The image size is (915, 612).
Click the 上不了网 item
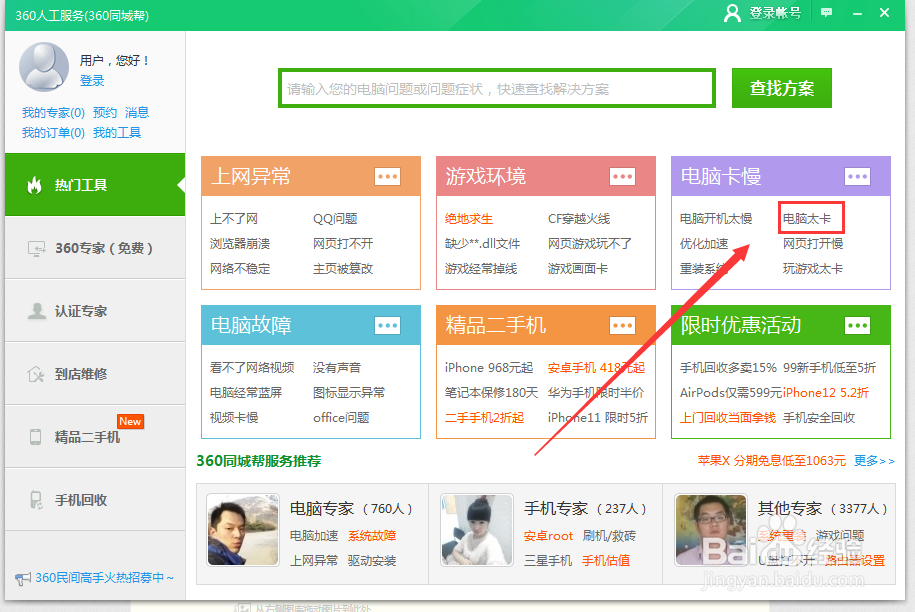(234, 219)
